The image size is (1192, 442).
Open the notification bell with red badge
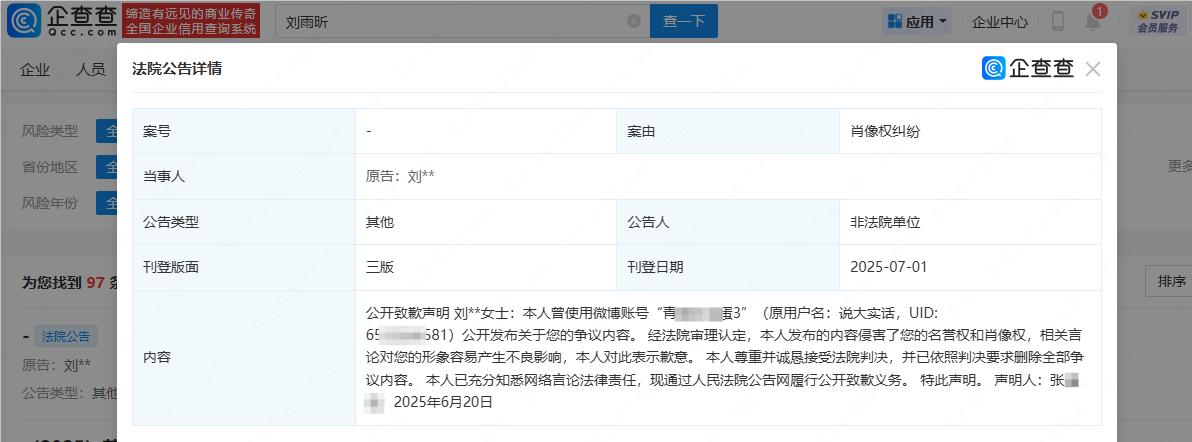pyautogui.click(x=1093, y=21)
